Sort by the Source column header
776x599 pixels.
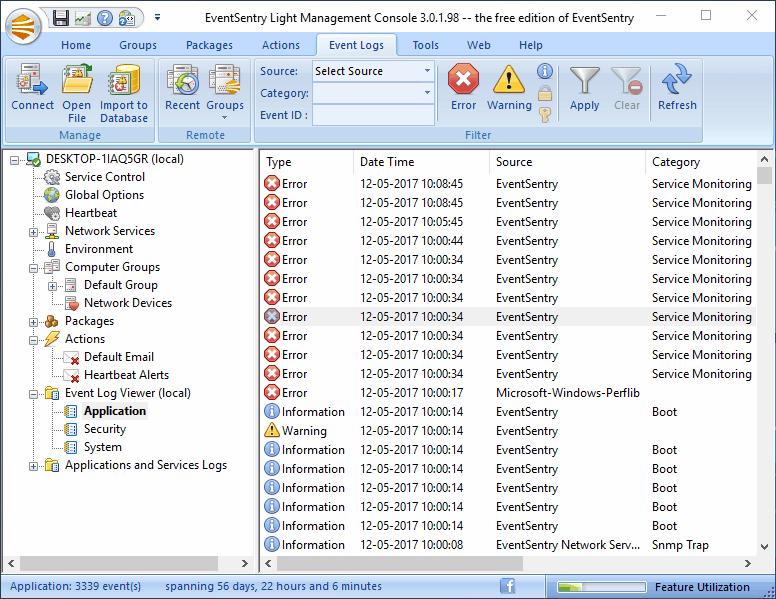(x=568, y=162)
